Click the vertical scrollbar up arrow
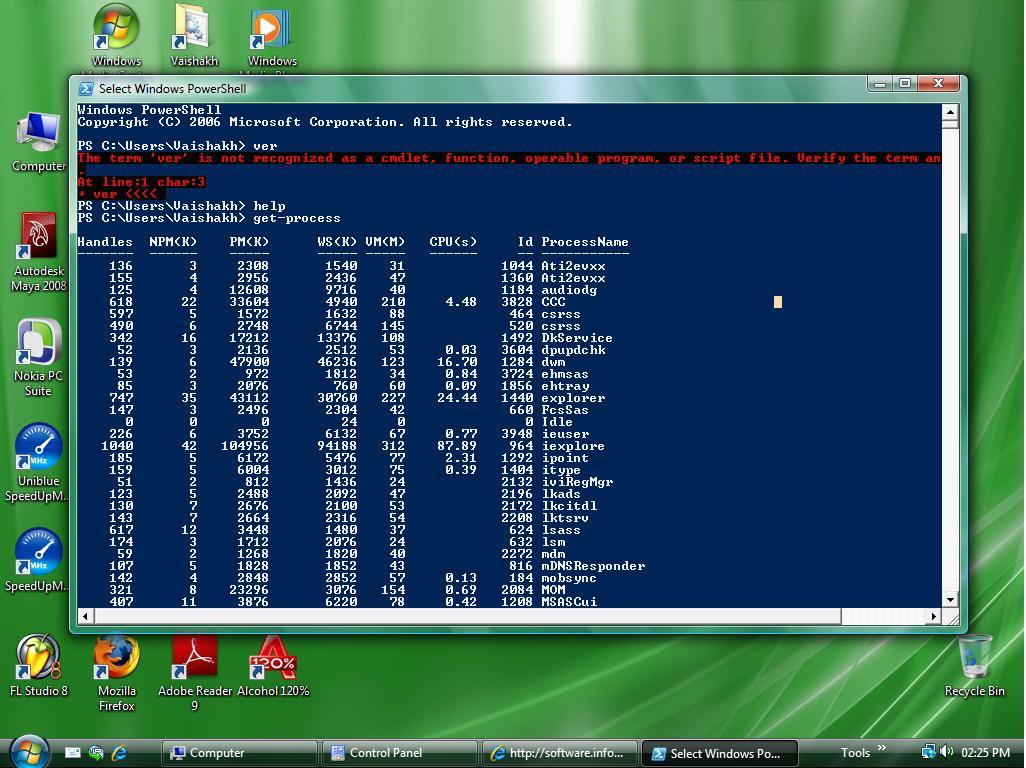The height and width of the screenshot is (768, 1026). click(x=950, y=111)
